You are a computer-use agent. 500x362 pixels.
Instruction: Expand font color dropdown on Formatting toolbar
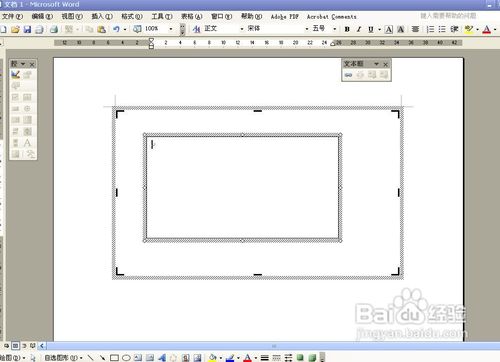tap(495, 29)
